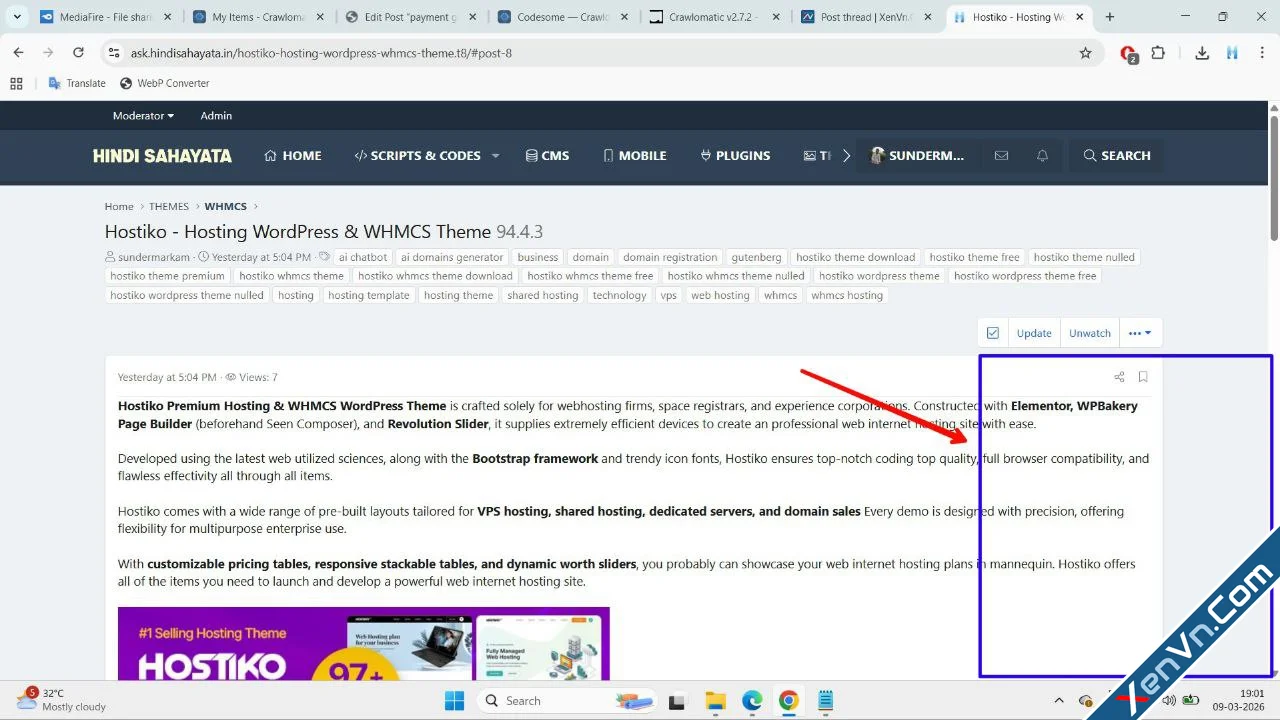1280x720 pixels.
Task: Expand the three-dot options dropdown
Action: coord(1140,333)
